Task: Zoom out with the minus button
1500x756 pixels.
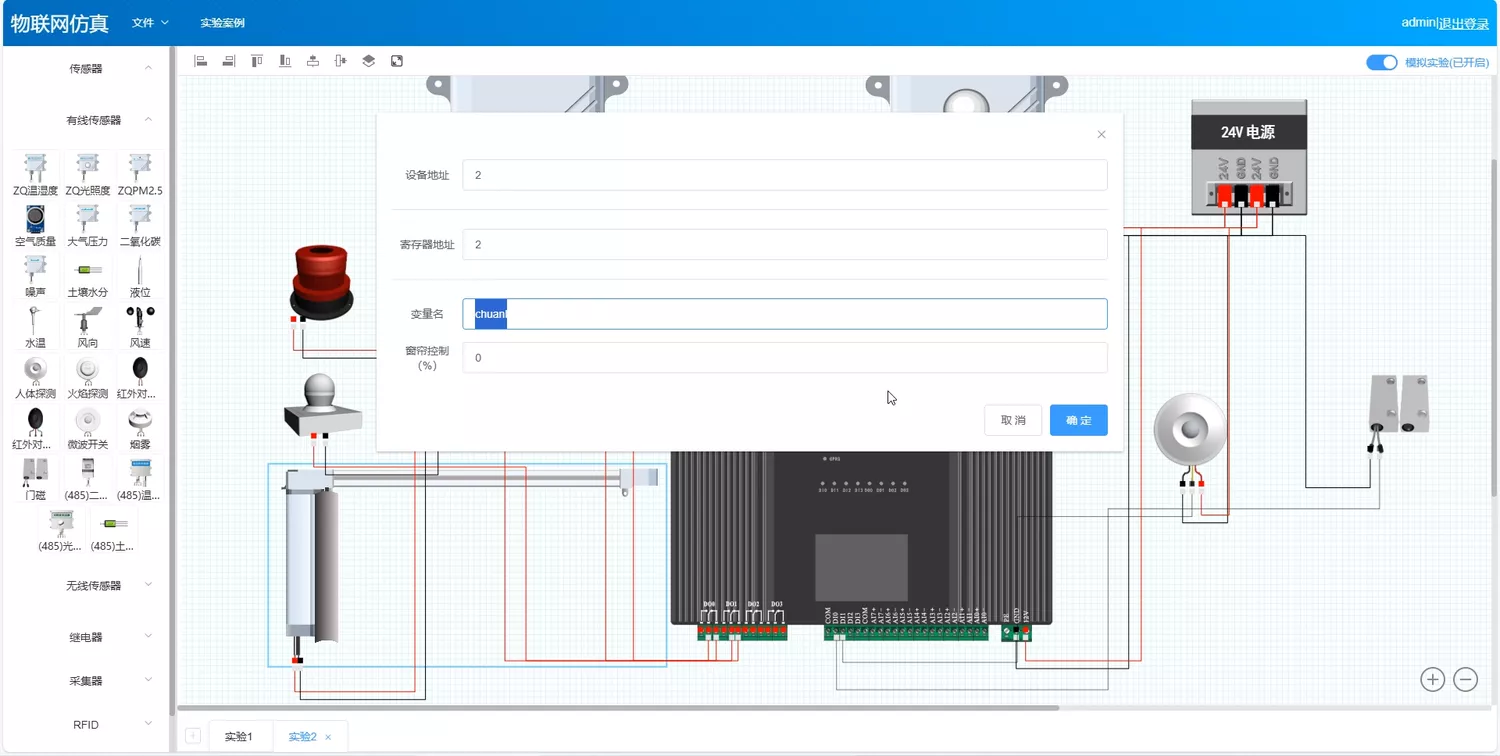Action: [1465, 680]
